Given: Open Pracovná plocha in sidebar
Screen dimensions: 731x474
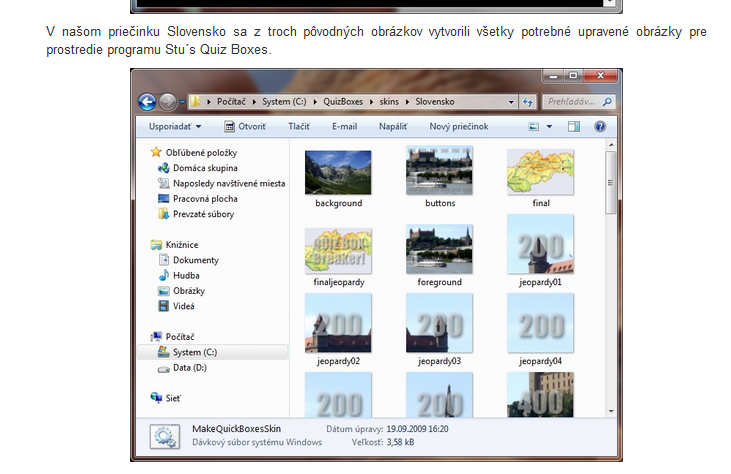Looking at the screenshot, I should coord(198,199).
